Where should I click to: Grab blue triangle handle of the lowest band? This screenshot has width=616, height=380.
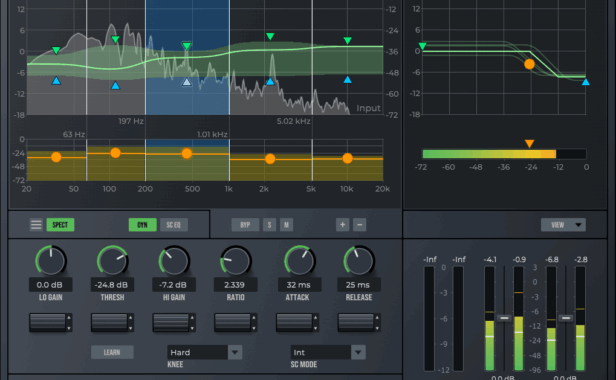(x=56, y=81)
